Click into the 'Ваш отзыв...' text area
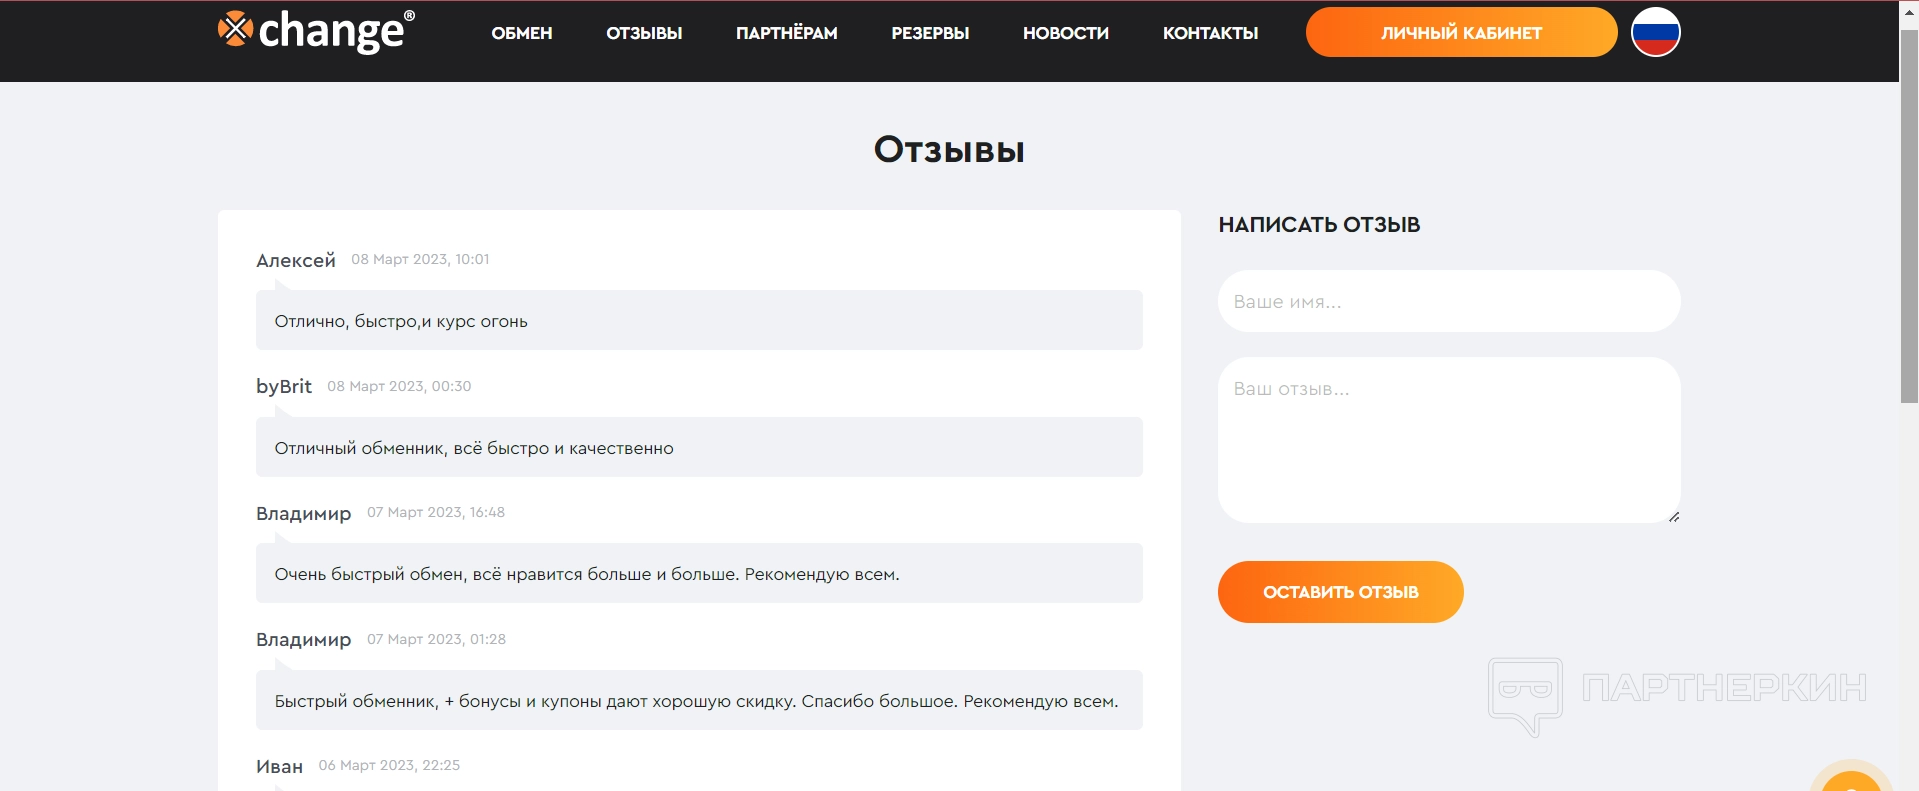The image size is (1919, 791). pos(1449,440)
